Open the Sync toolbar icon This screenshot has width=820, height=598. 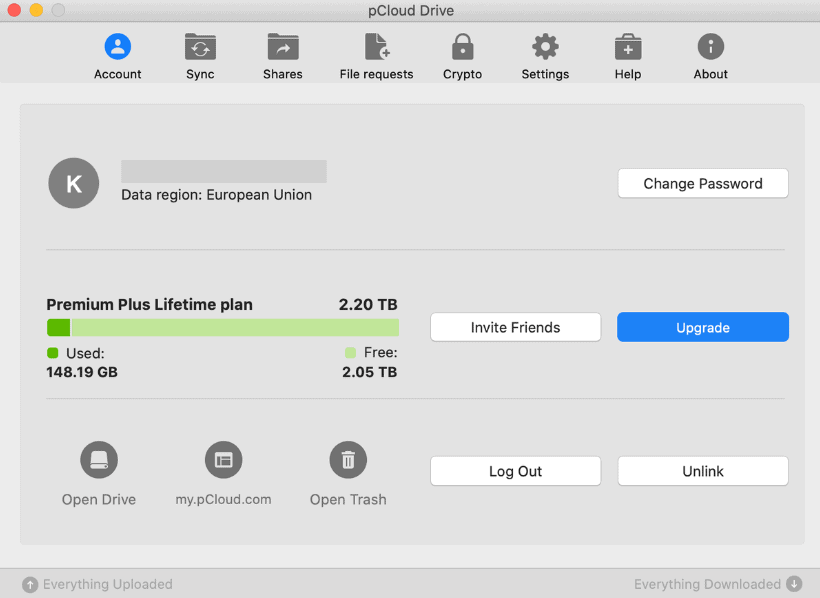tap(200, 47)
